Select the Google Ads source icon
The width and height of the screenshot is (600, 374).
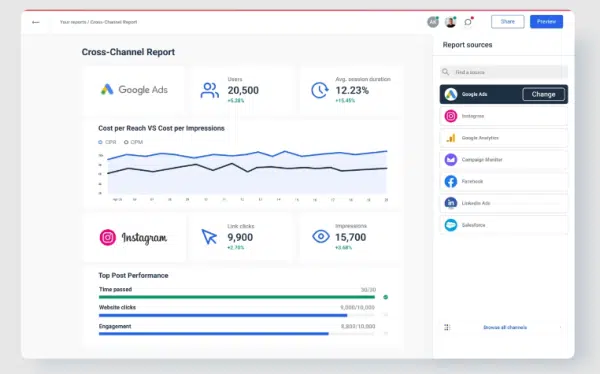pyautogui.click(x=451, y=94)
